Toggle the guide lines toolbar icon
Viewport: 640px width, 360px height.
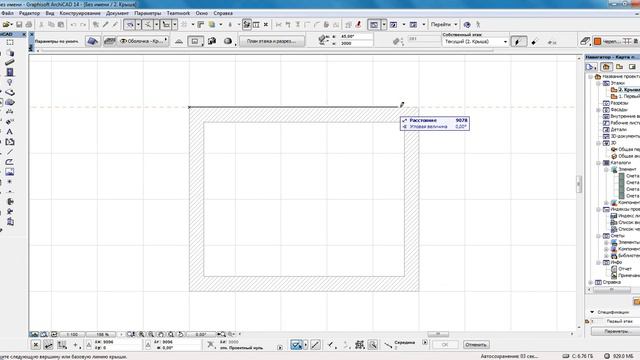pos(129,25)
